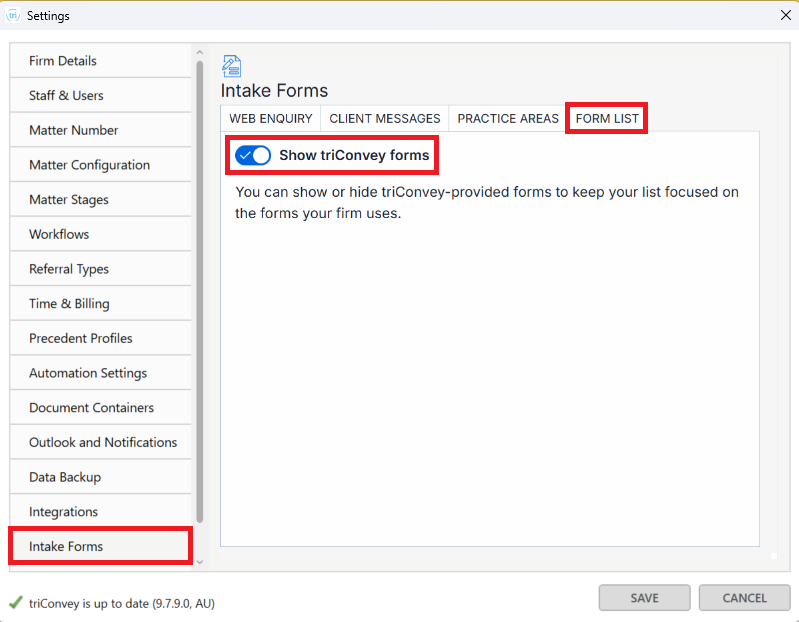Select Referral Types in sidebar
799x622 pixels.
[x=100, y=268]
